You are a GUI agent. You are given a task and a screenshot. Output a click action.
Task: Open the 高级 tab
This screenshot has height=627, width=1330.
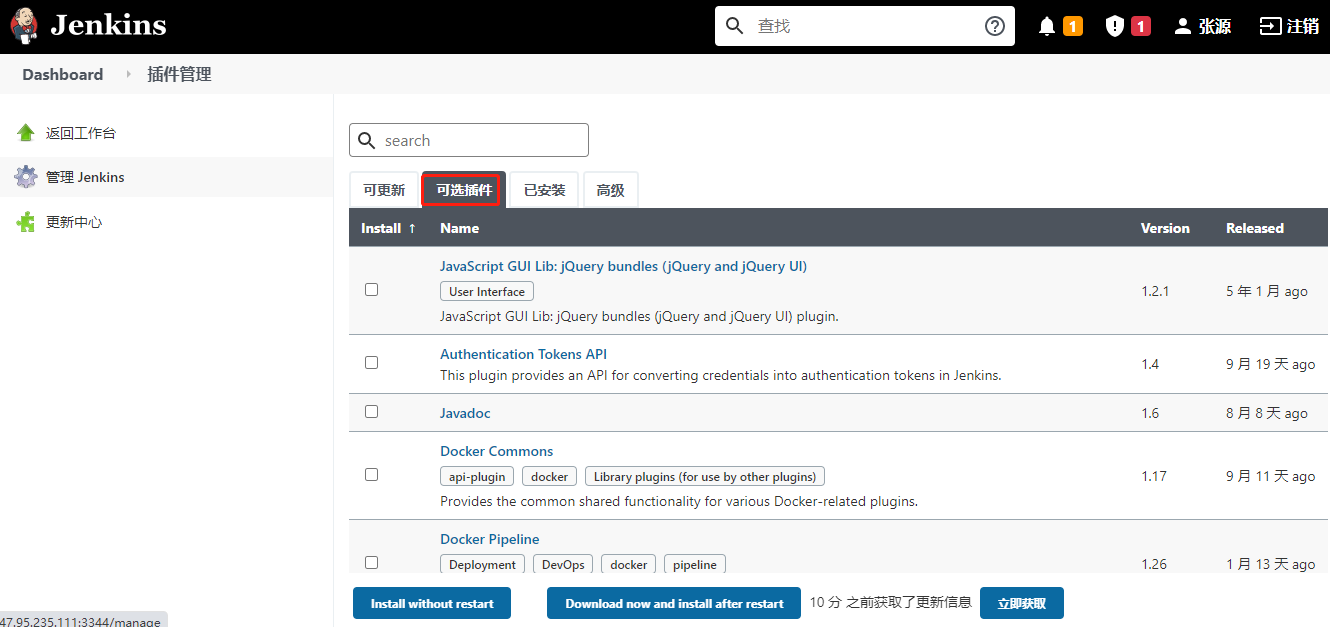(x=611, y=190)
